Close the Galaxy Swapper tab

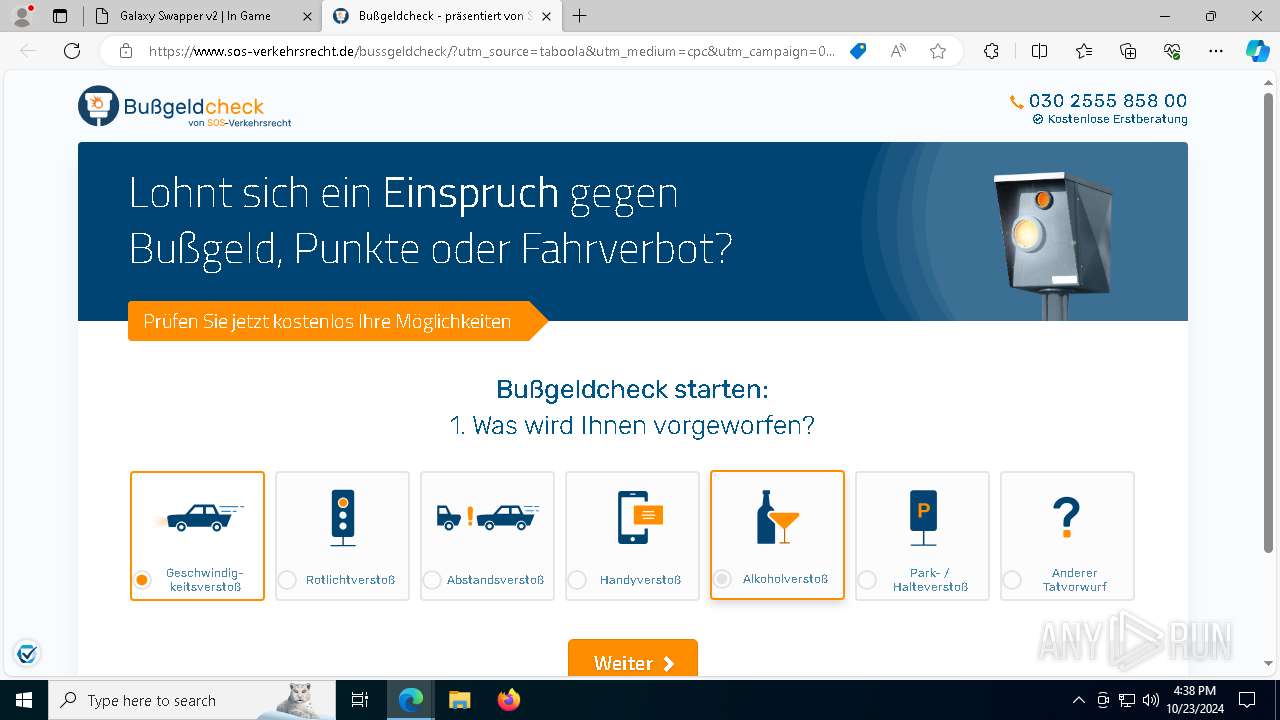pos(306,16)
